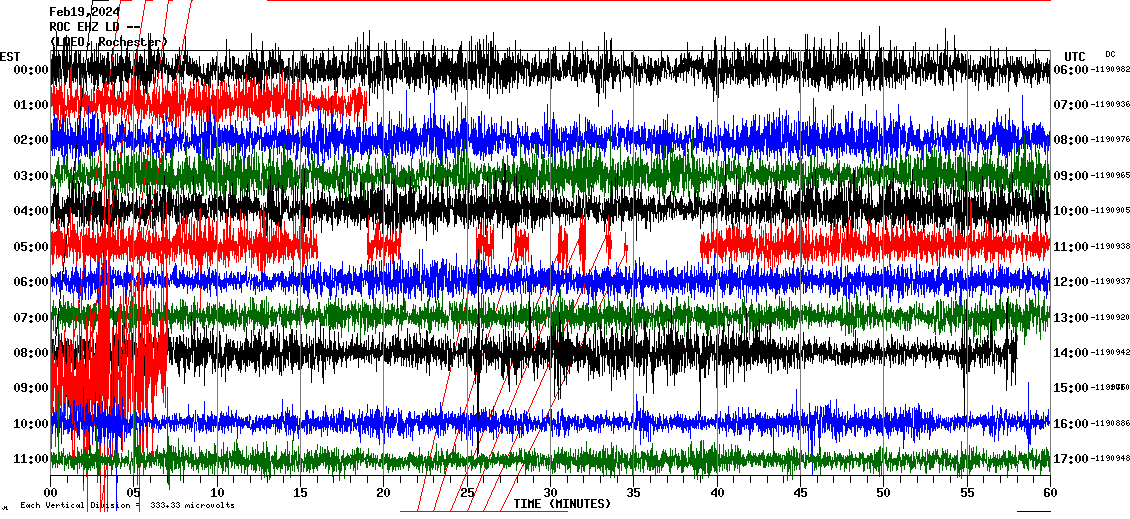This screenshot has width=1130, height=519.
Task: Click the 15:00 UTC time label
Action: coord(1070,388)
